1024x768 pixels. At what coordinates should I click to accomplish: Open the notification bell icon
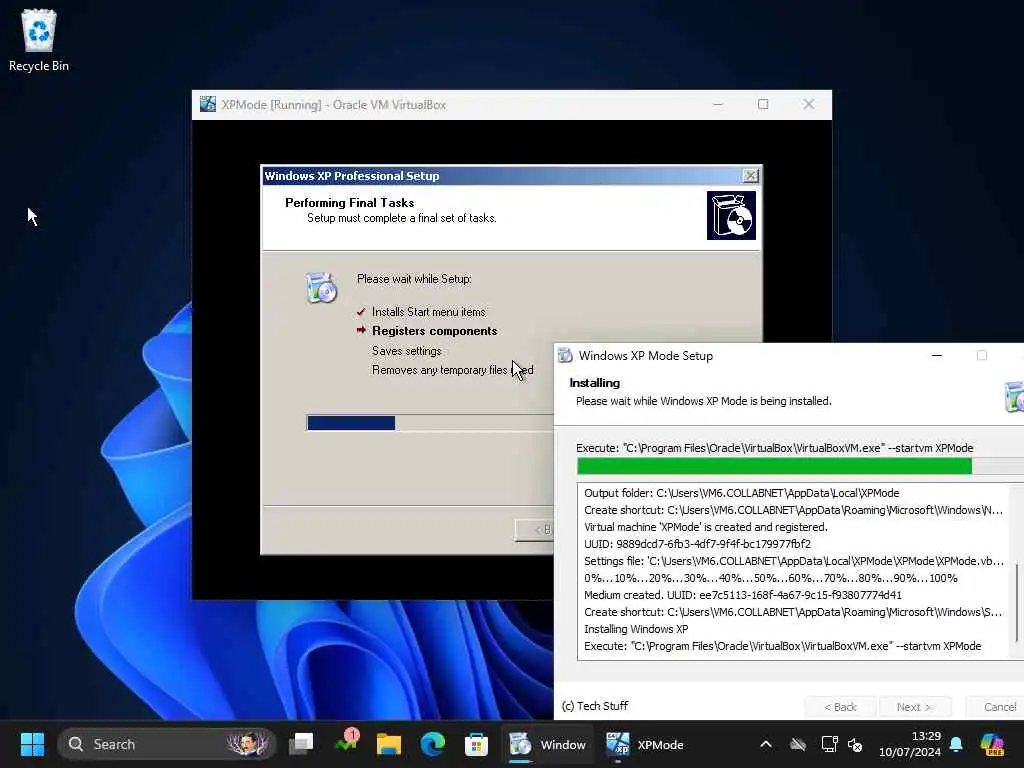(x=956, y=744)
